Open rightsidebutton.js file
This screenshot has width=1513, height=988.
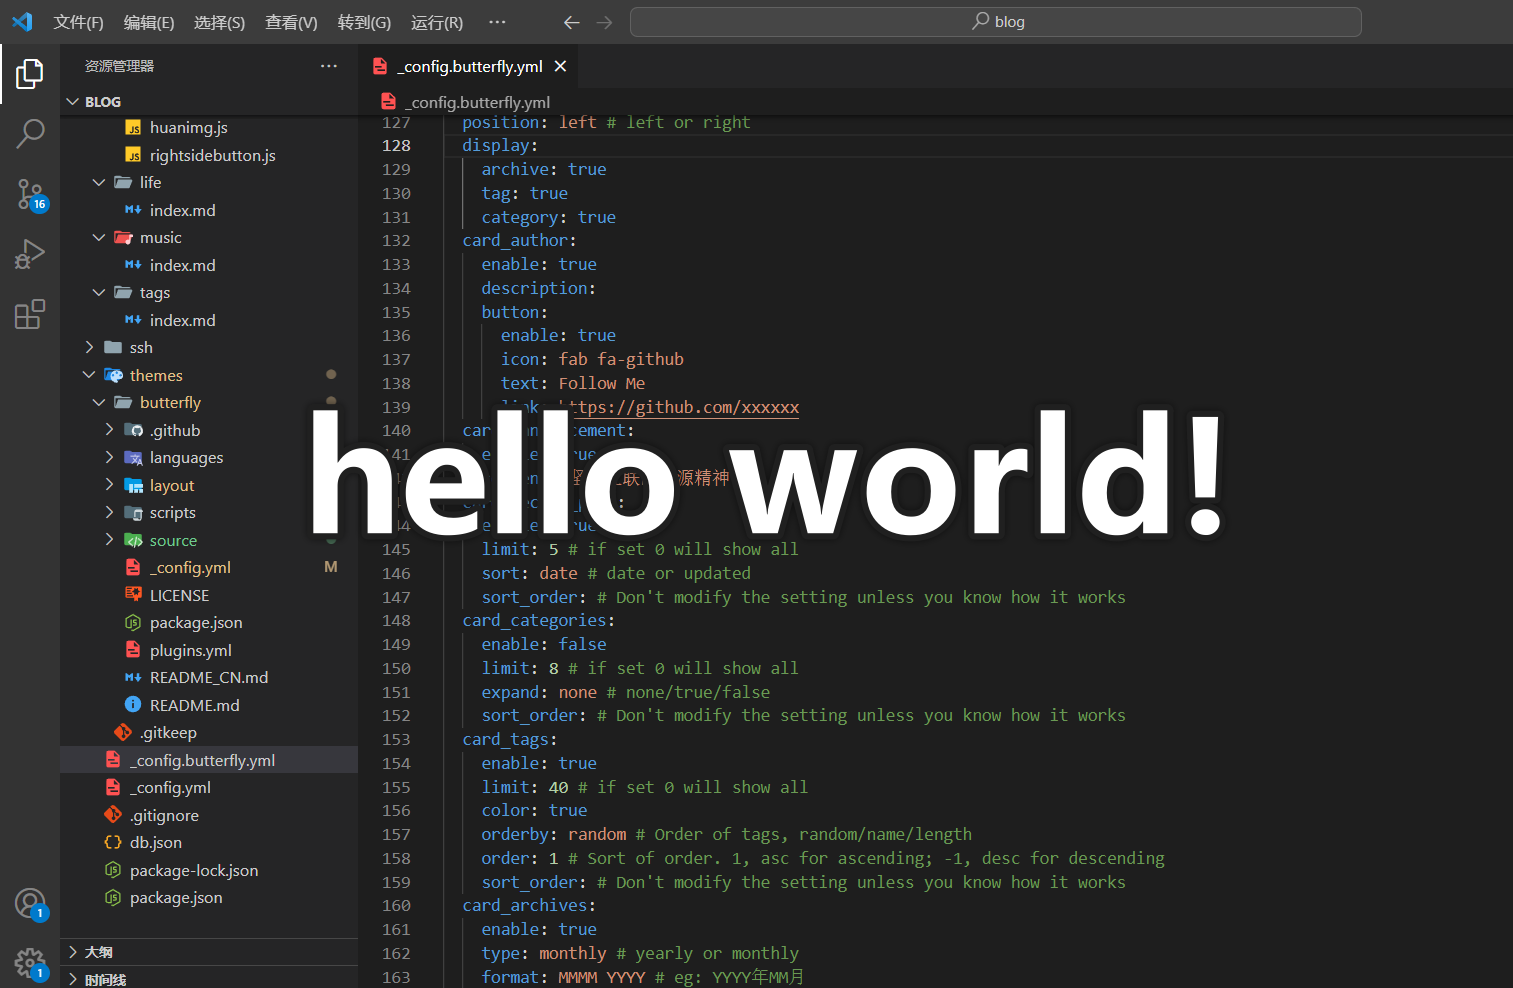coord(212,156)
